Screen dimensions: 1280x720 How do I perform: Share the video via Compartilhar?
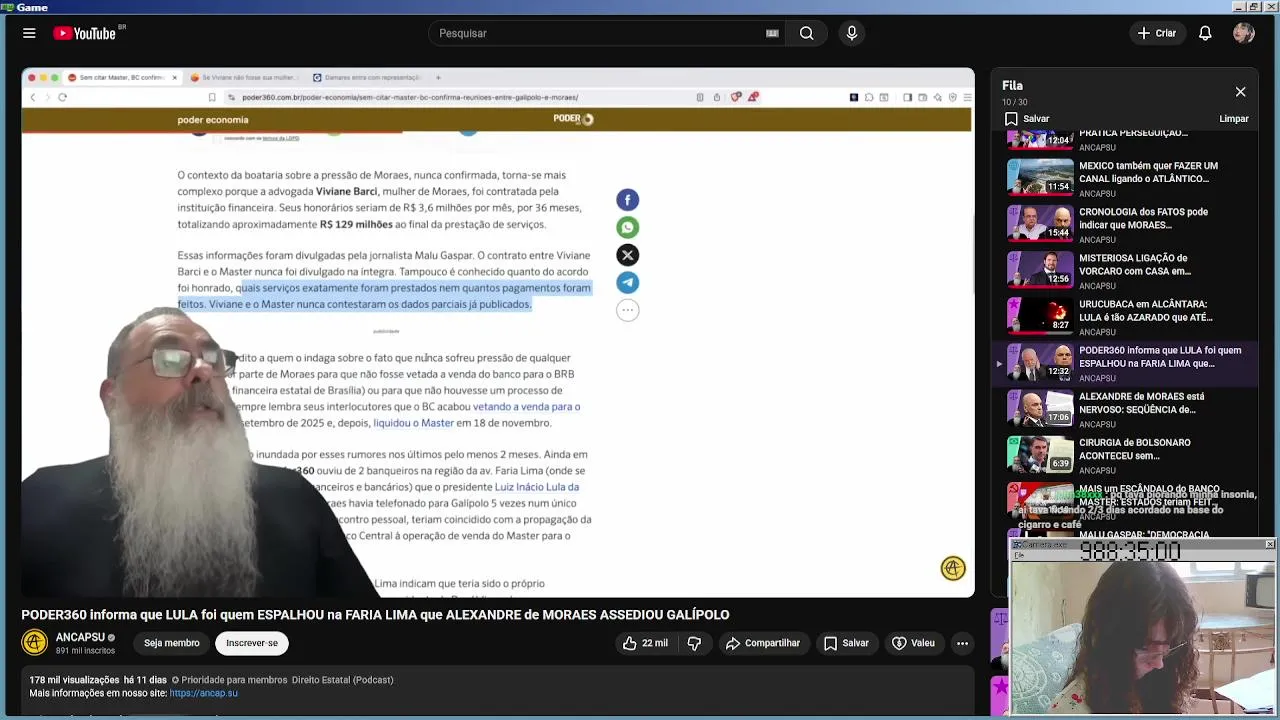[x=763, y=643]
